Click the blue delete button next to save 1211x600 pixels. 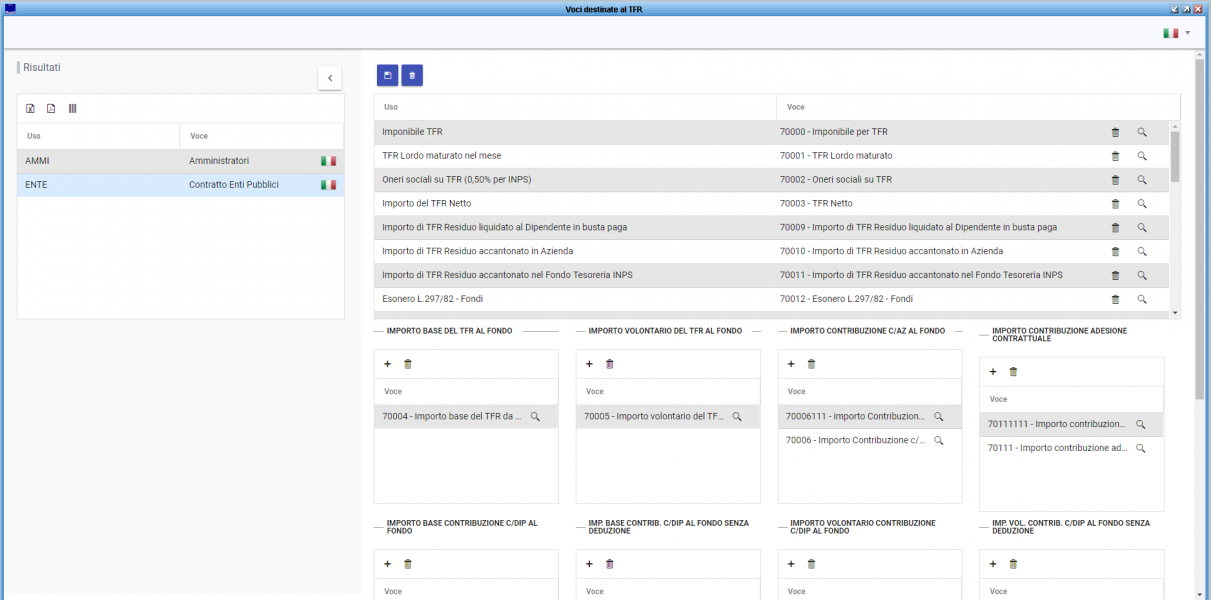point(412,75)
